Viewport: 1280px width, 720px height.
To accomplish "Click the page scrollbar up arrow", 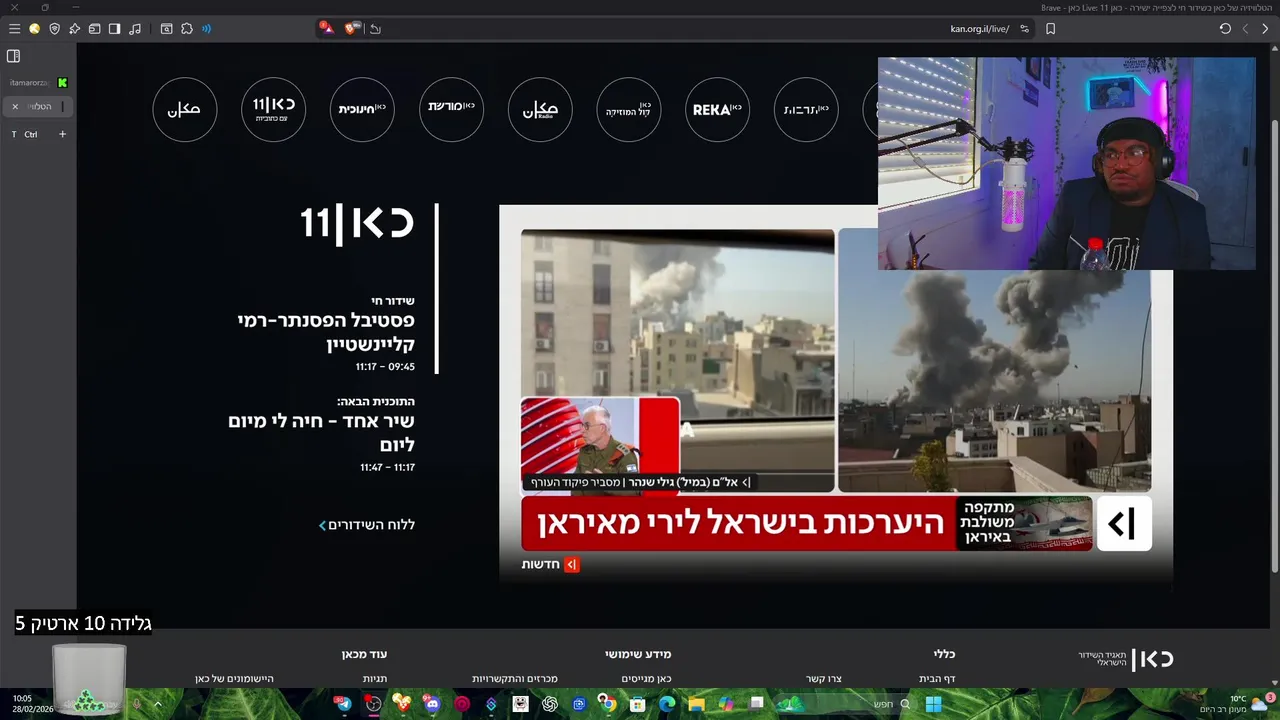I will (1275, 48).
